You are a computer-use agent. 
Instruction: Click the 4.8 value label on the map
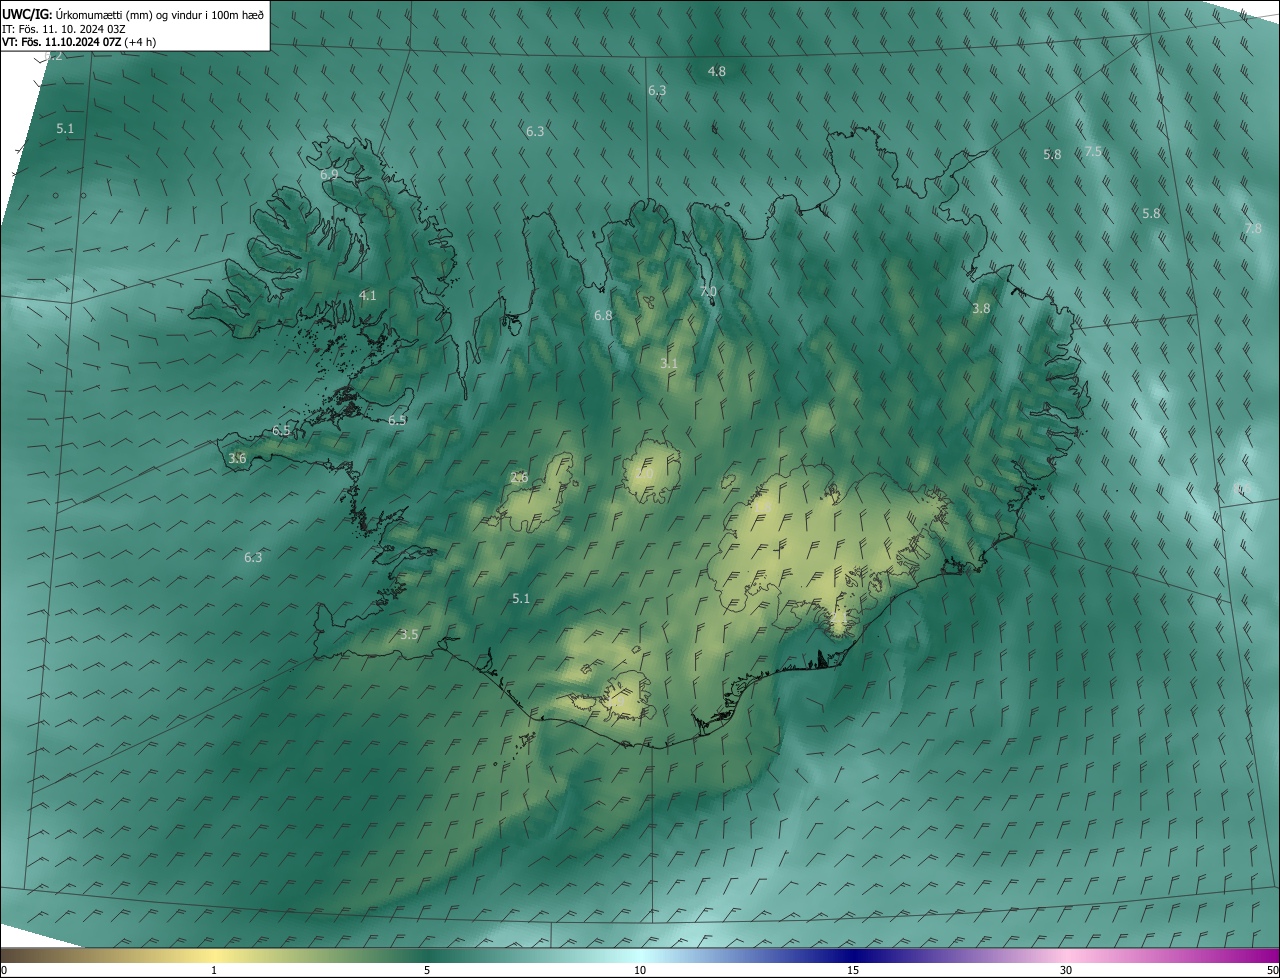(717, 71)
